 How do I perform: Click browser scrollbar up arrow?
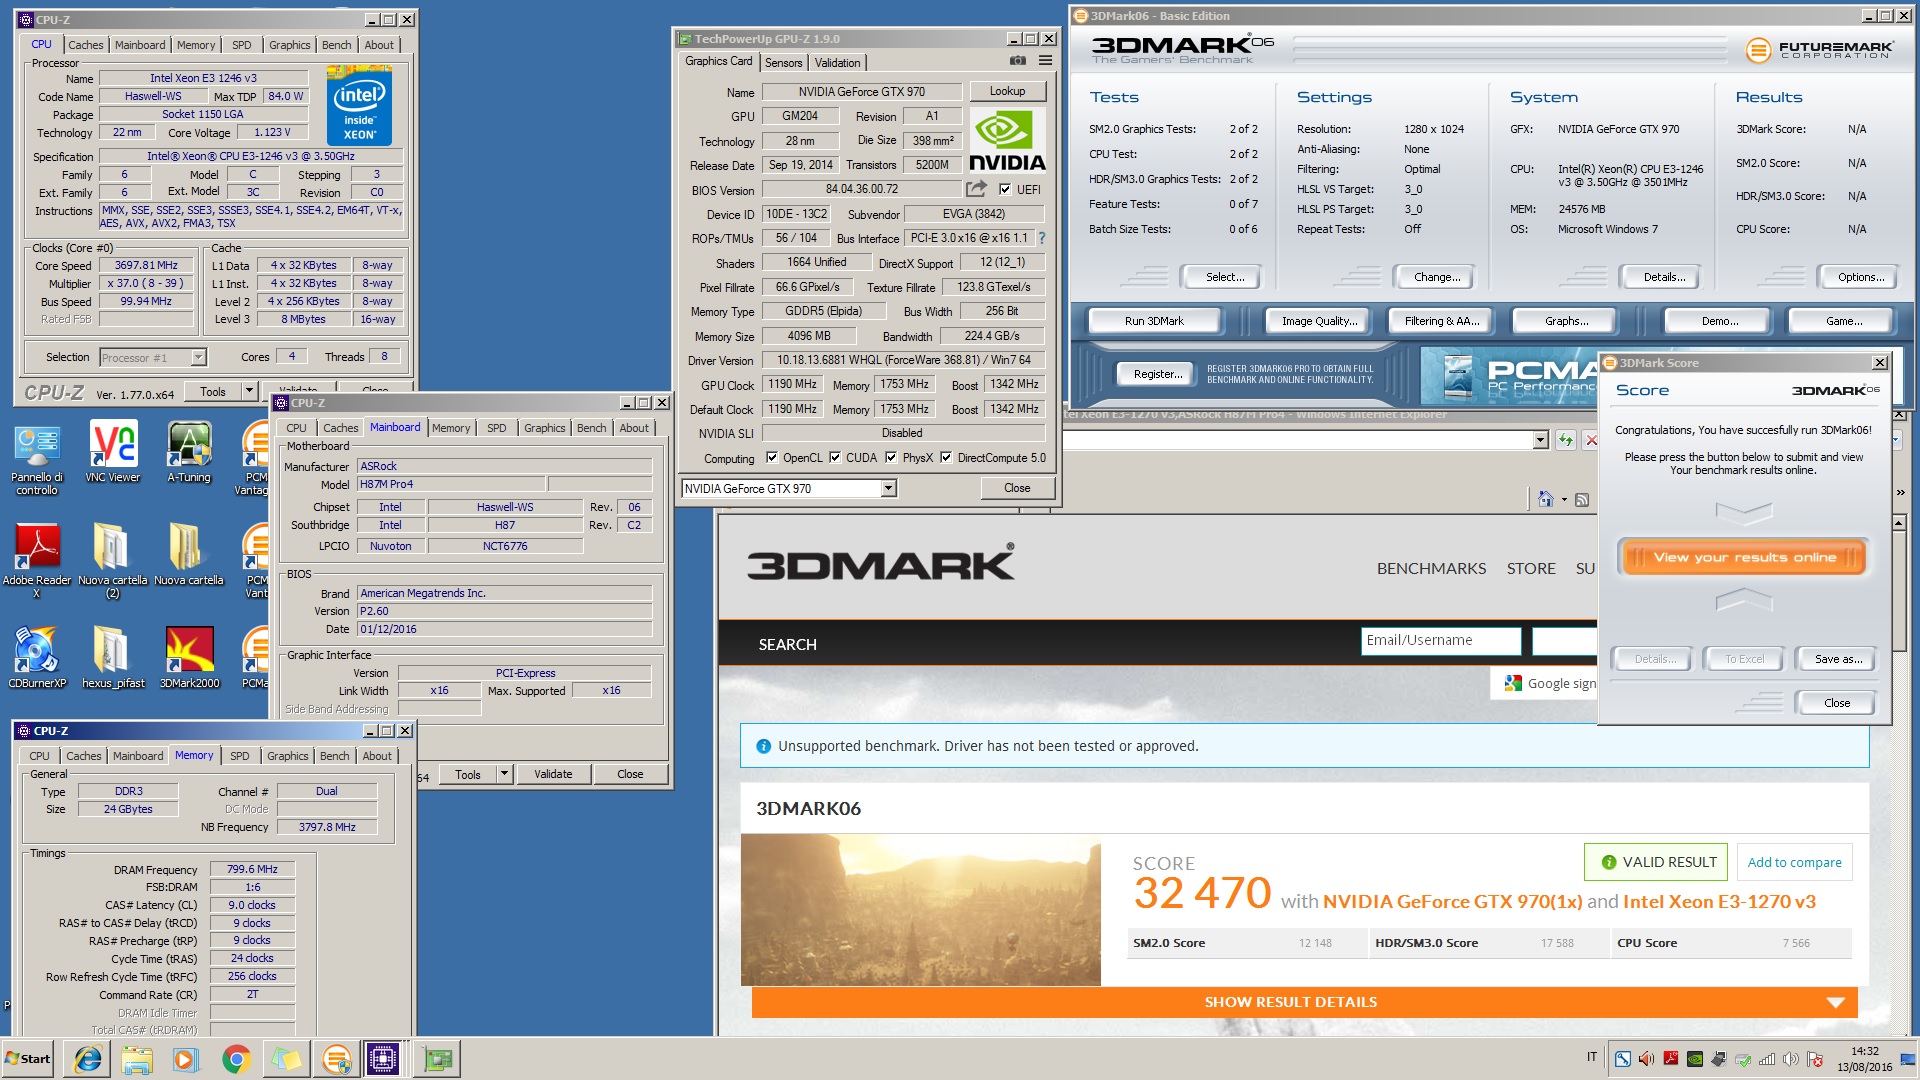[1898, 523]
